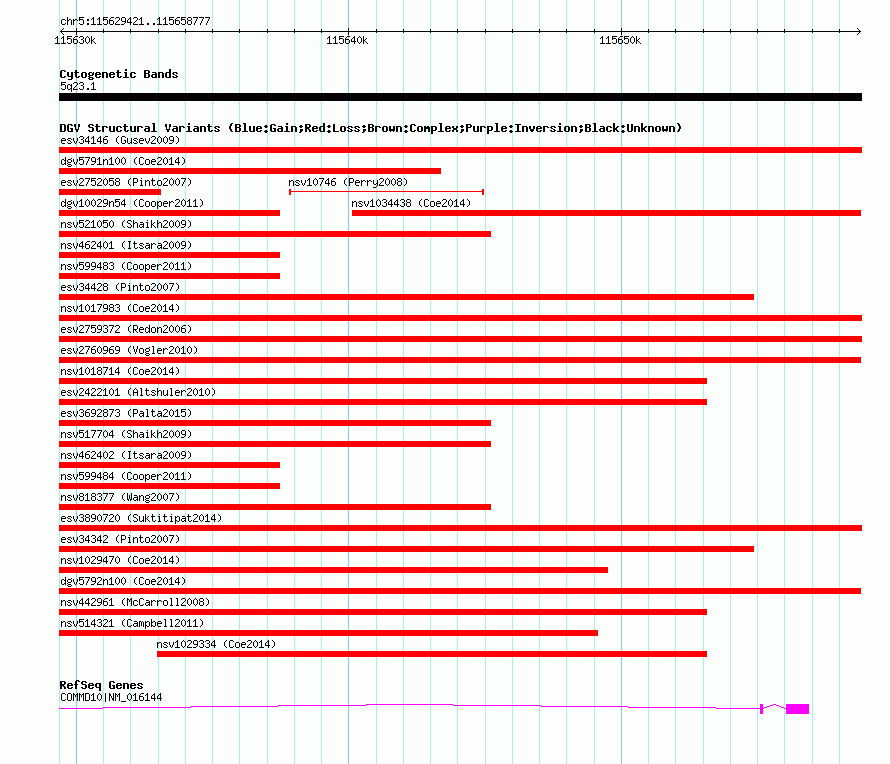Select the nsv1017983 (Coe2014) label

pyautogui.click(x=120, y=308)
